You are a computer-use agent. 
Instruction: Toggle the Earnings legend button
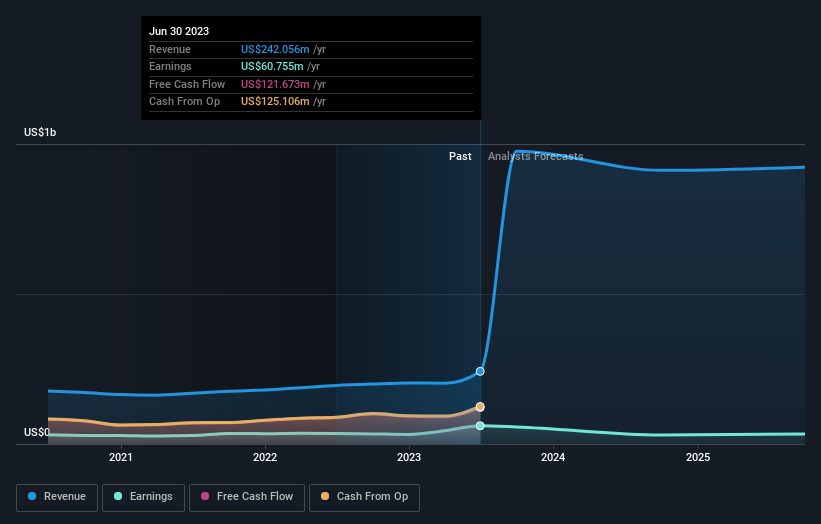[x=143, y=497]
